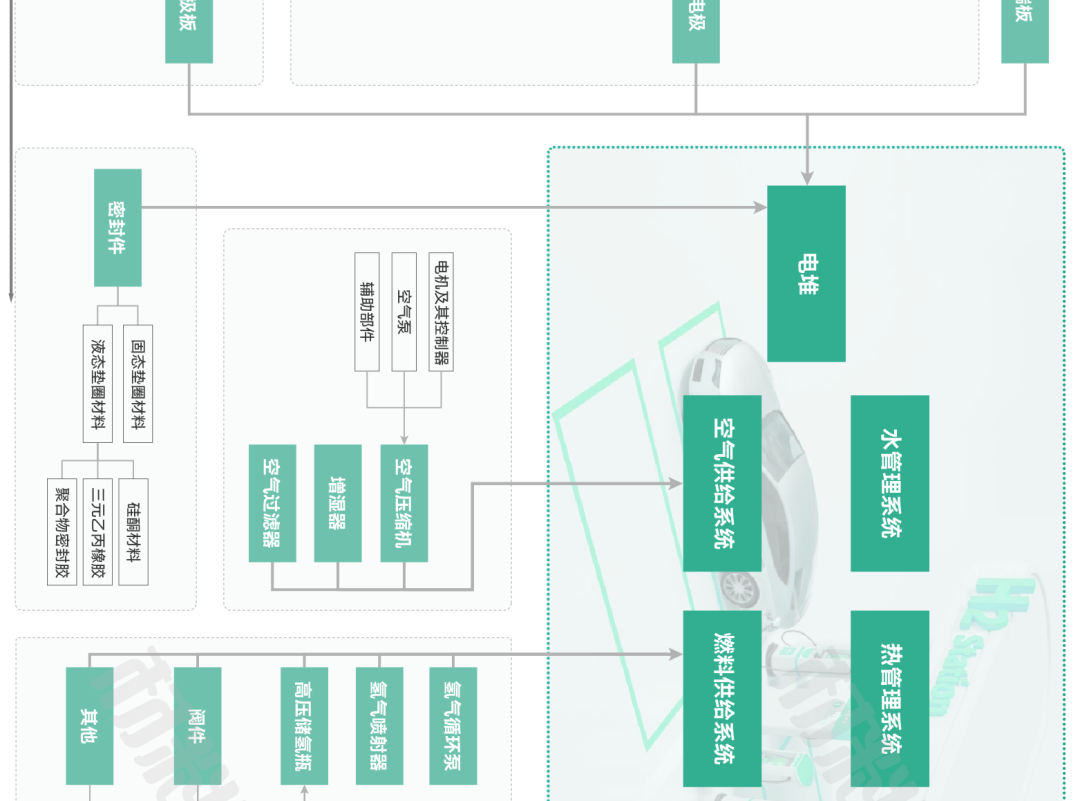Select the 氢气循环泵 node

pyautogui.click(x=453, y=726)
